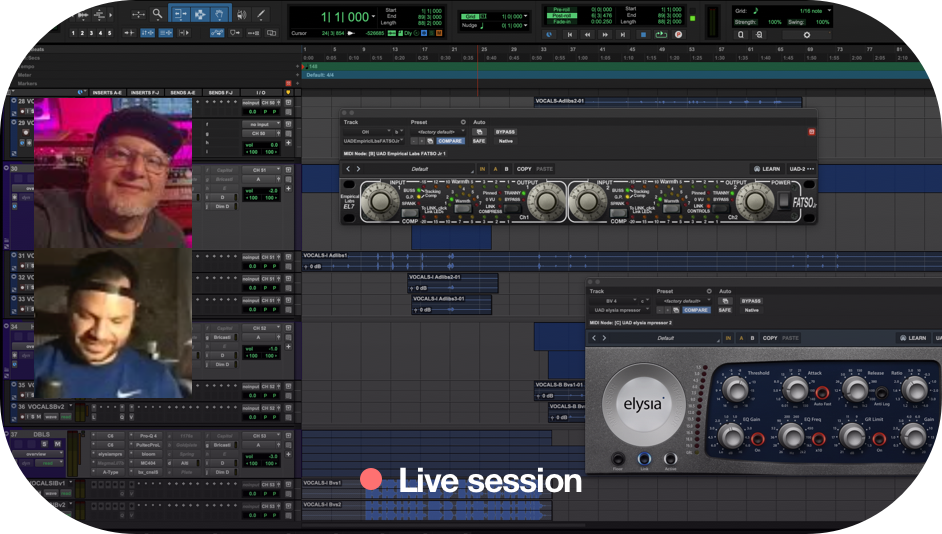The width and height of the screenshot is (942, 534).
Task: Toggle Auto Fast on the elysia mpressor
Action: 822,393
